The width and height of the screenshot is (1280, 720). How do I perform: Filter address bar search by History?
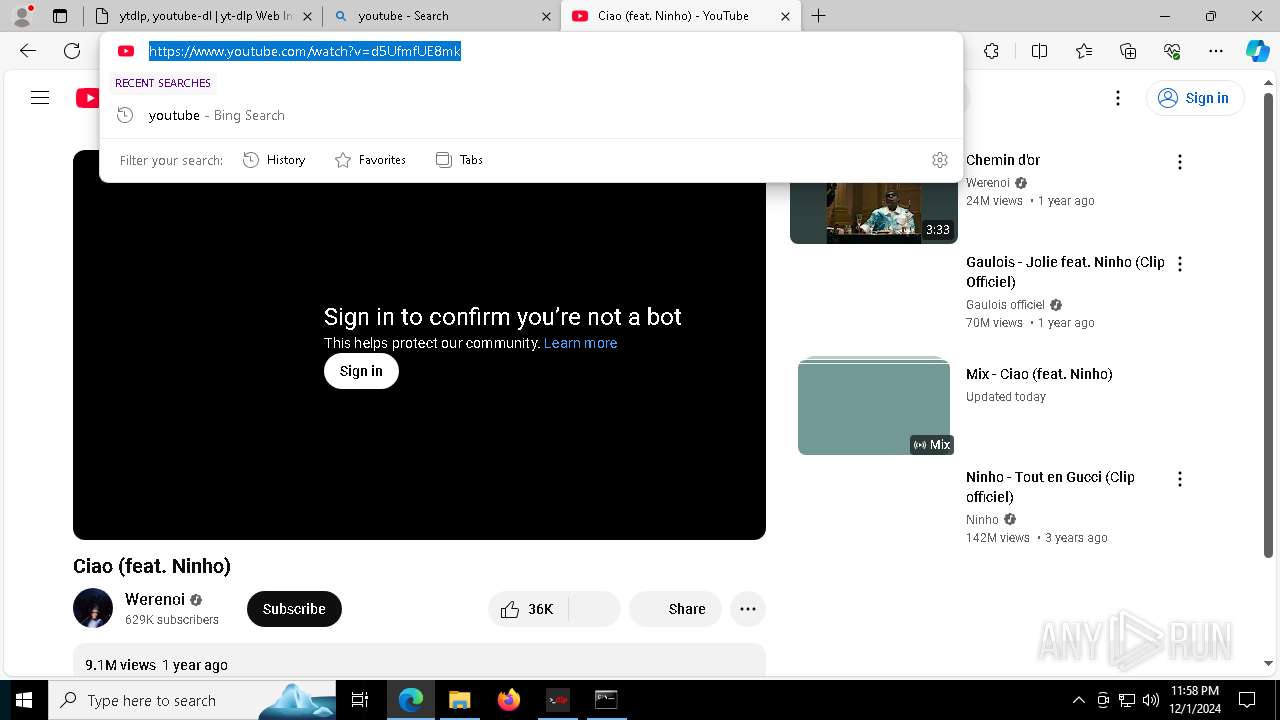274,160
